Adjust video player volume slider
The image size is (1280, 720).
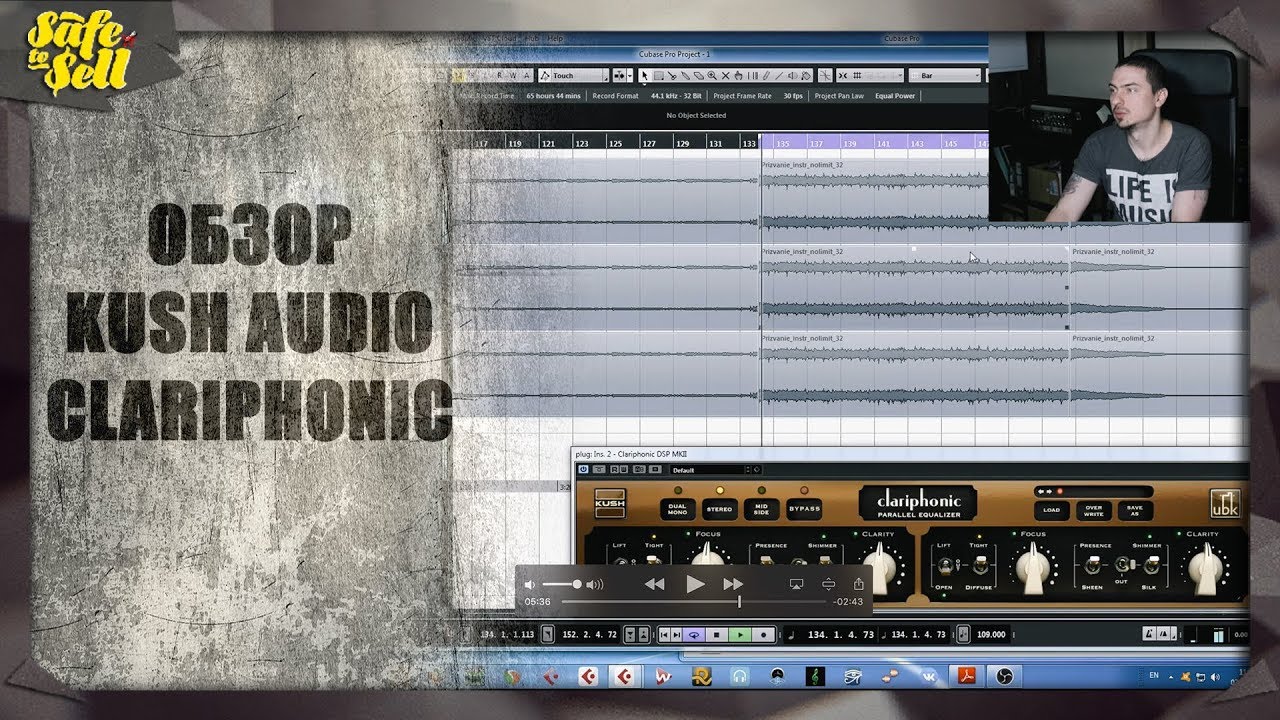tap(560, 584)
